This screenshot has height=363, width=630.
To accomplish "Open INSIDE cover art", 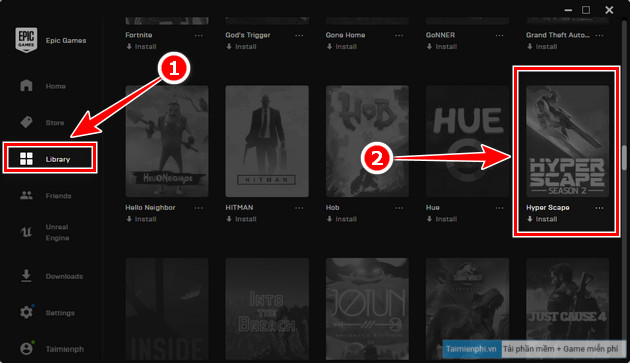I will (167, 309).
